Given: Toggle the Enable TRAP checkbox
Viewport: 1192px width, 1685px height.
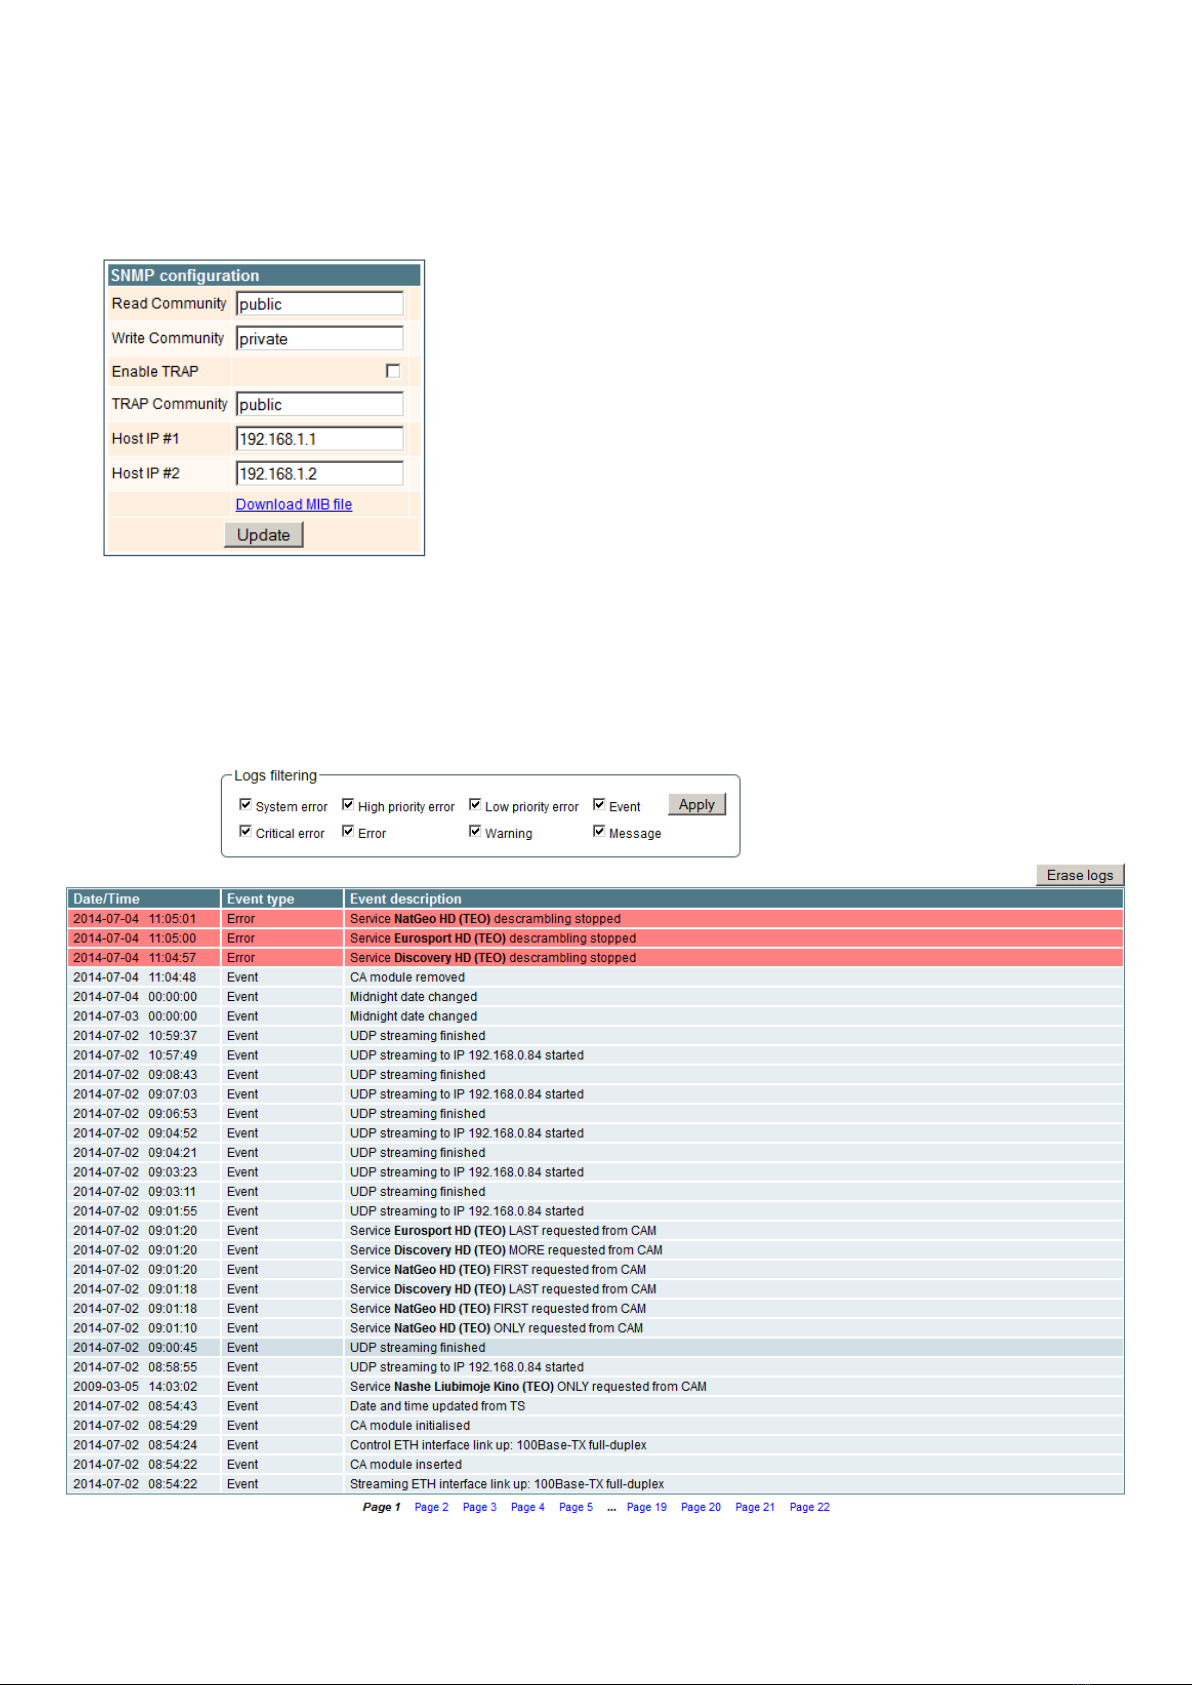Looking at the screenshot, I should click(x=393, y=371).
